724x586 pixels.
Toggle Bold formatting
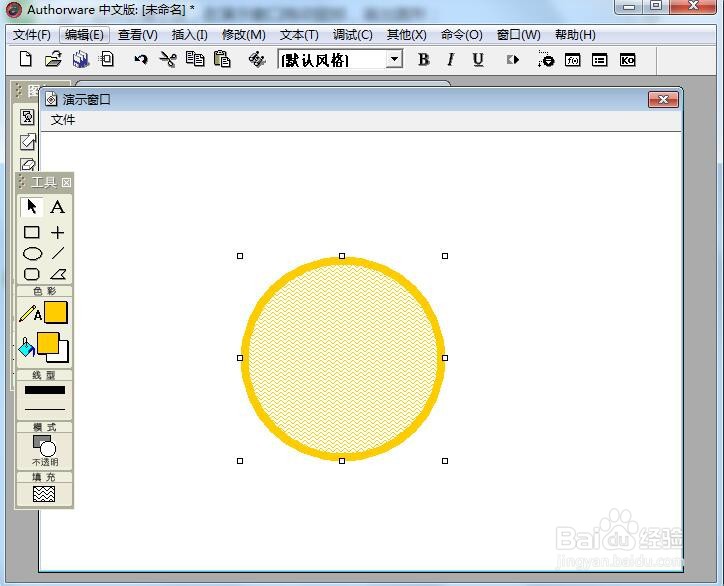coord(423,60)
